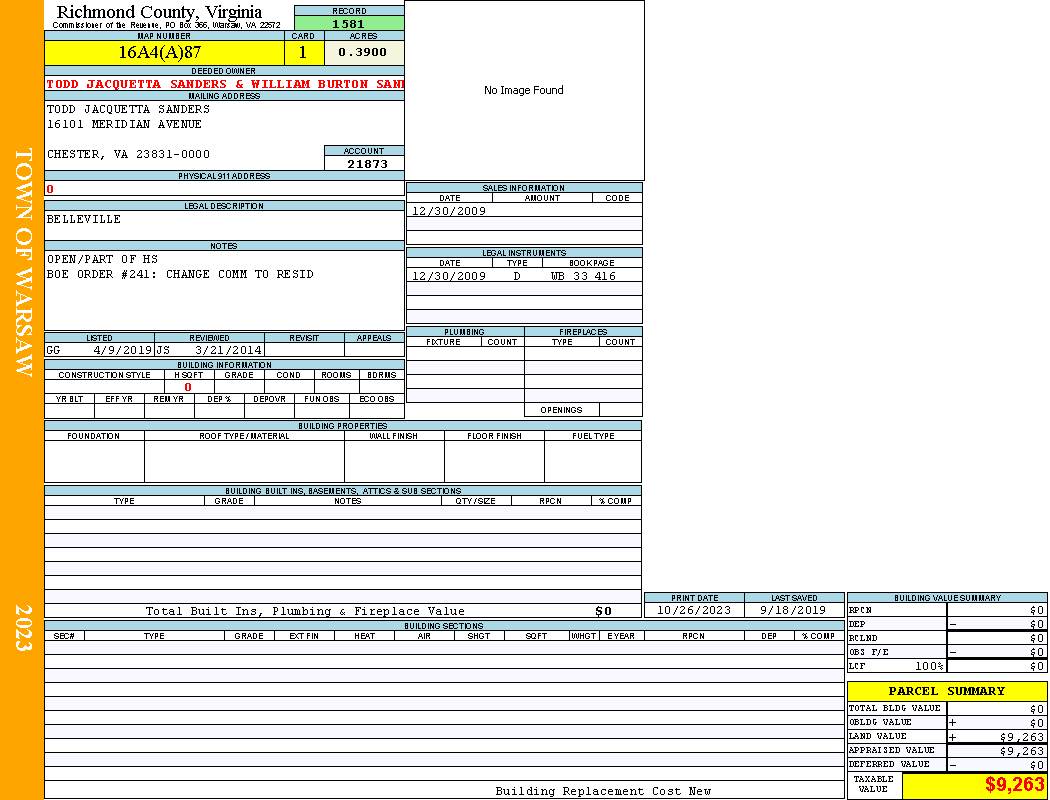This screenshot has width=1050, height=800.
Task: Click the reviewed date 3/21/2014
Action: (228, 351)
